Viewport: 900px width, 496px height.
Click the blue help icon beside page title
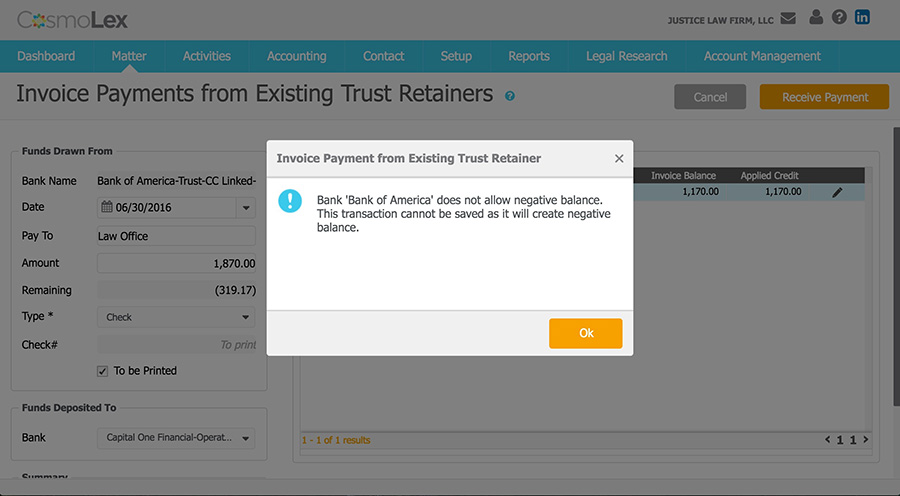click(510, 97)
